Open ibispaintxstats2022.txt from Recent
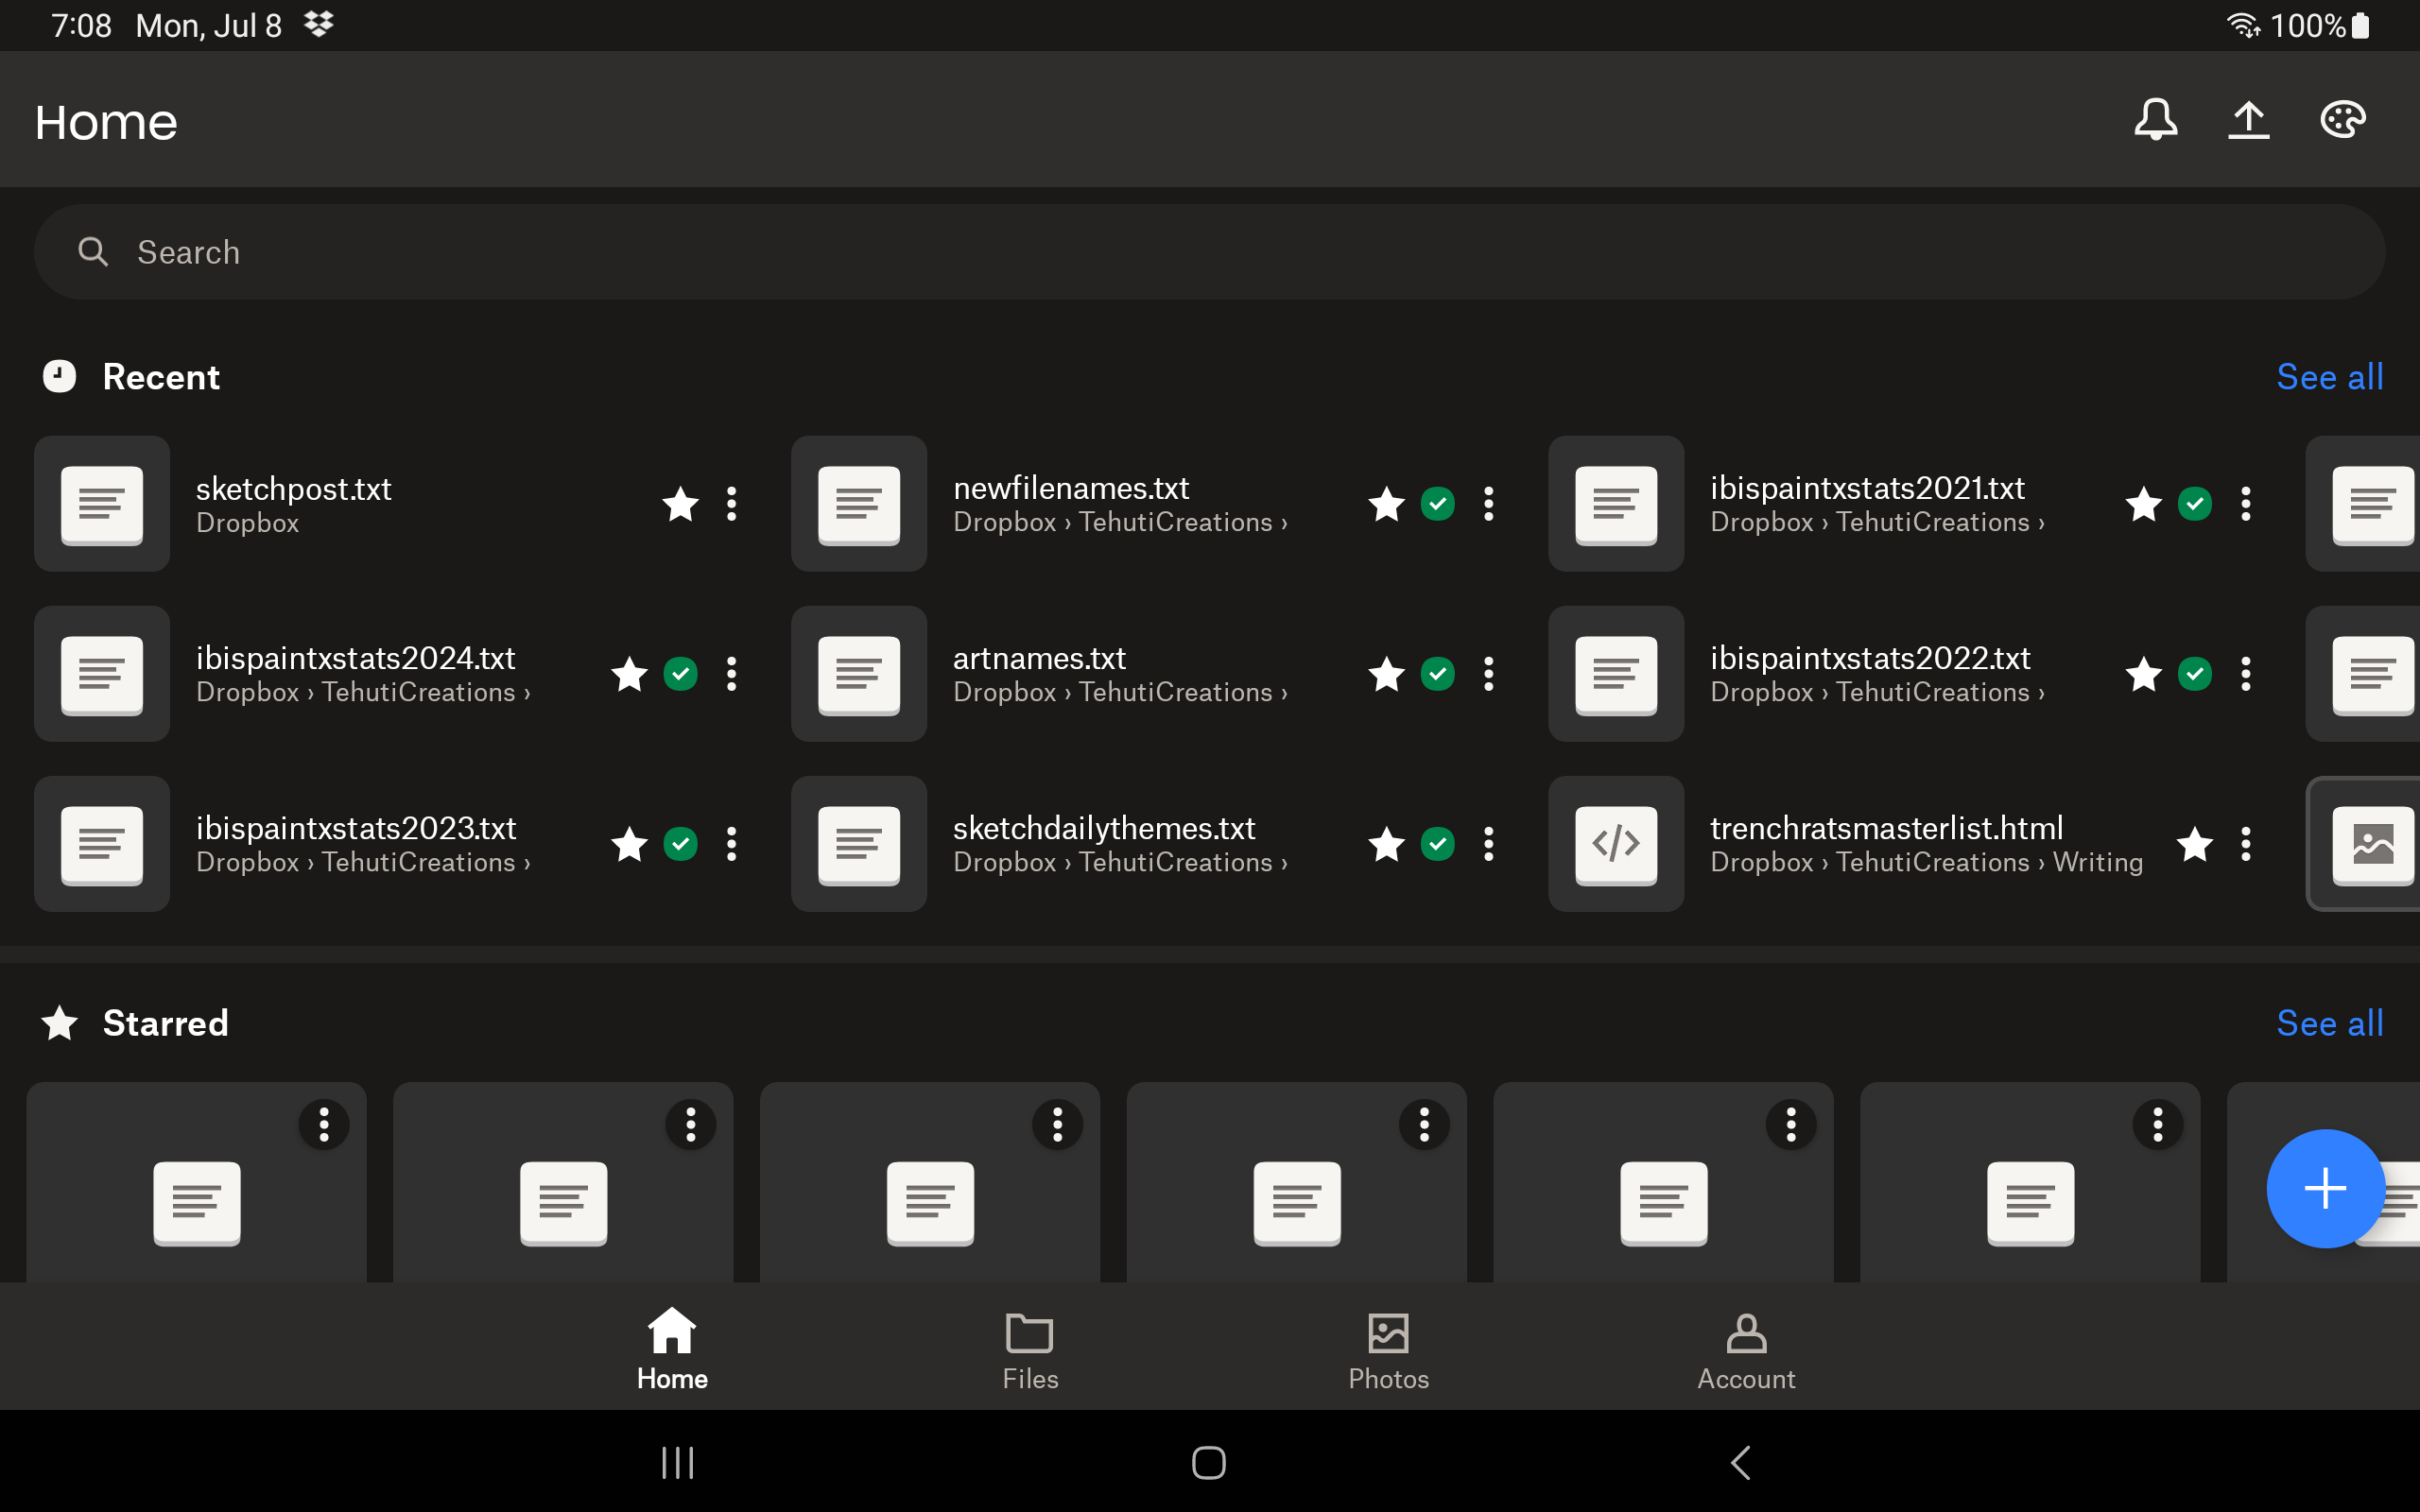 1869,657
